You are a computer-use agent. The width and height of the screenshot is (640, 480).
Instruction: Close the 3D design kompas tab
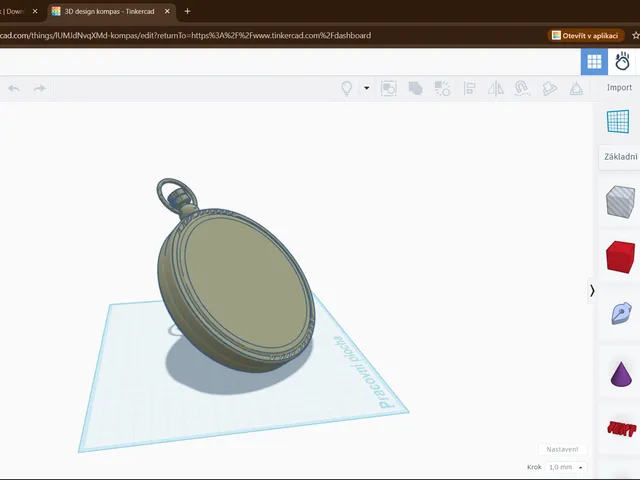167,11
